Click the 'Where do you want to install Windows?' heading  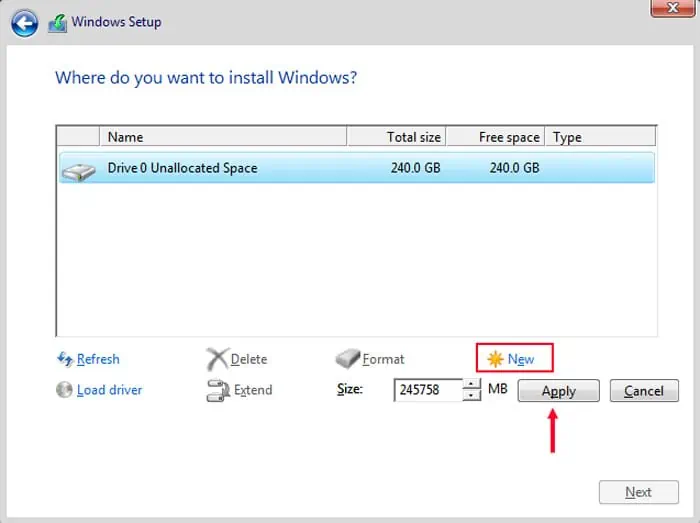(x=206, y=78)
